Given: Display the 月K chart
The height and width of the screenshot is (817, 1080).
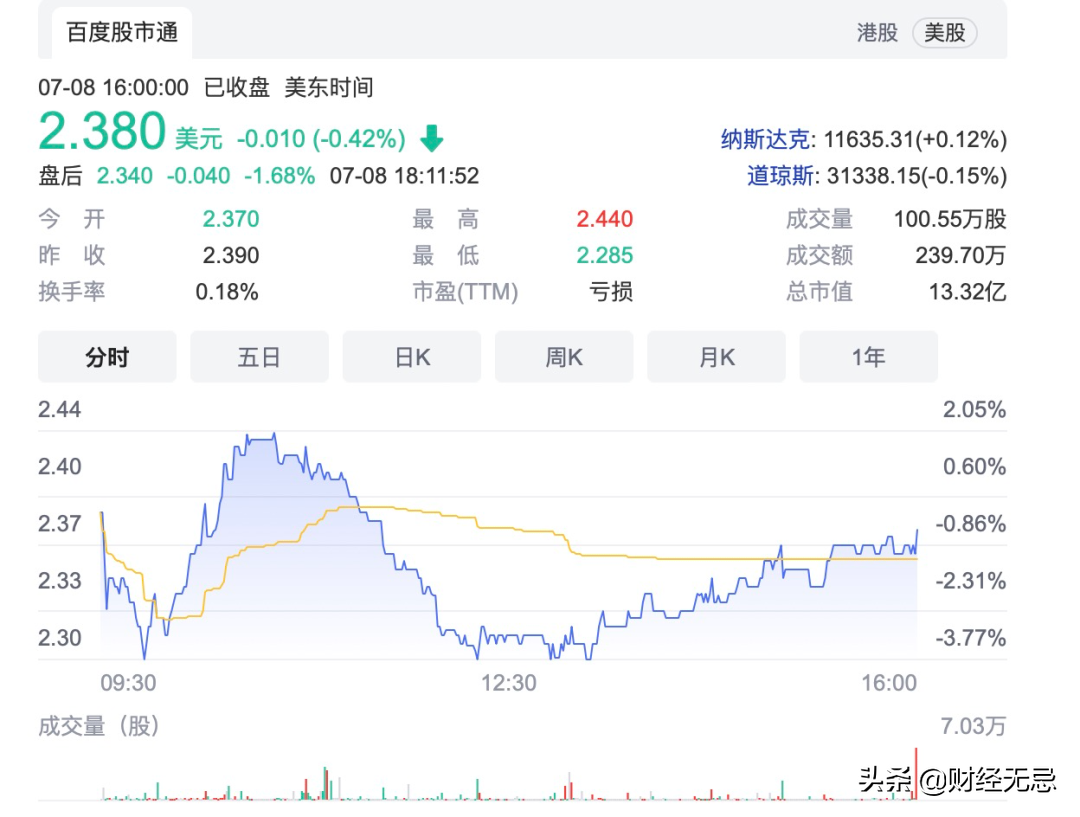Looking at the screenshot, I should [716, 357].
